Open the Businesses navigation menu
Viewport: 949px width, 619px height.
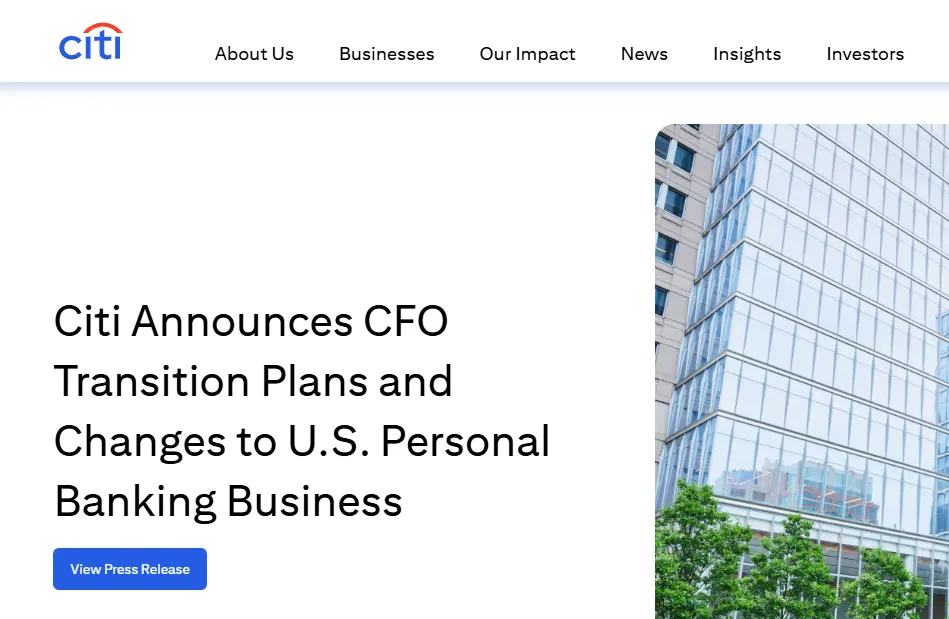pos(386,54)
